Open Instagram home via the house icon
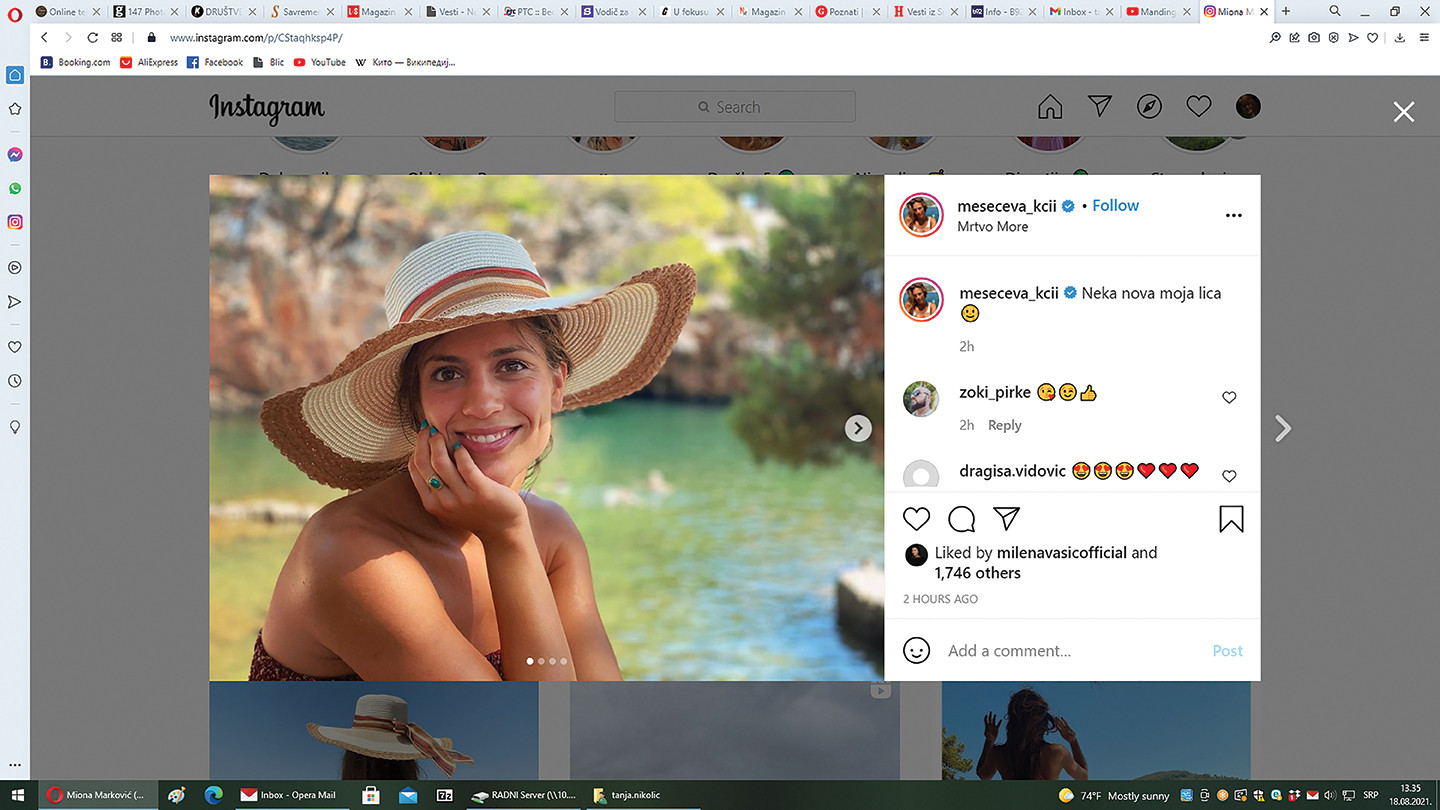The height and width of the screenshot is (810, 1440). [1050, 107]
